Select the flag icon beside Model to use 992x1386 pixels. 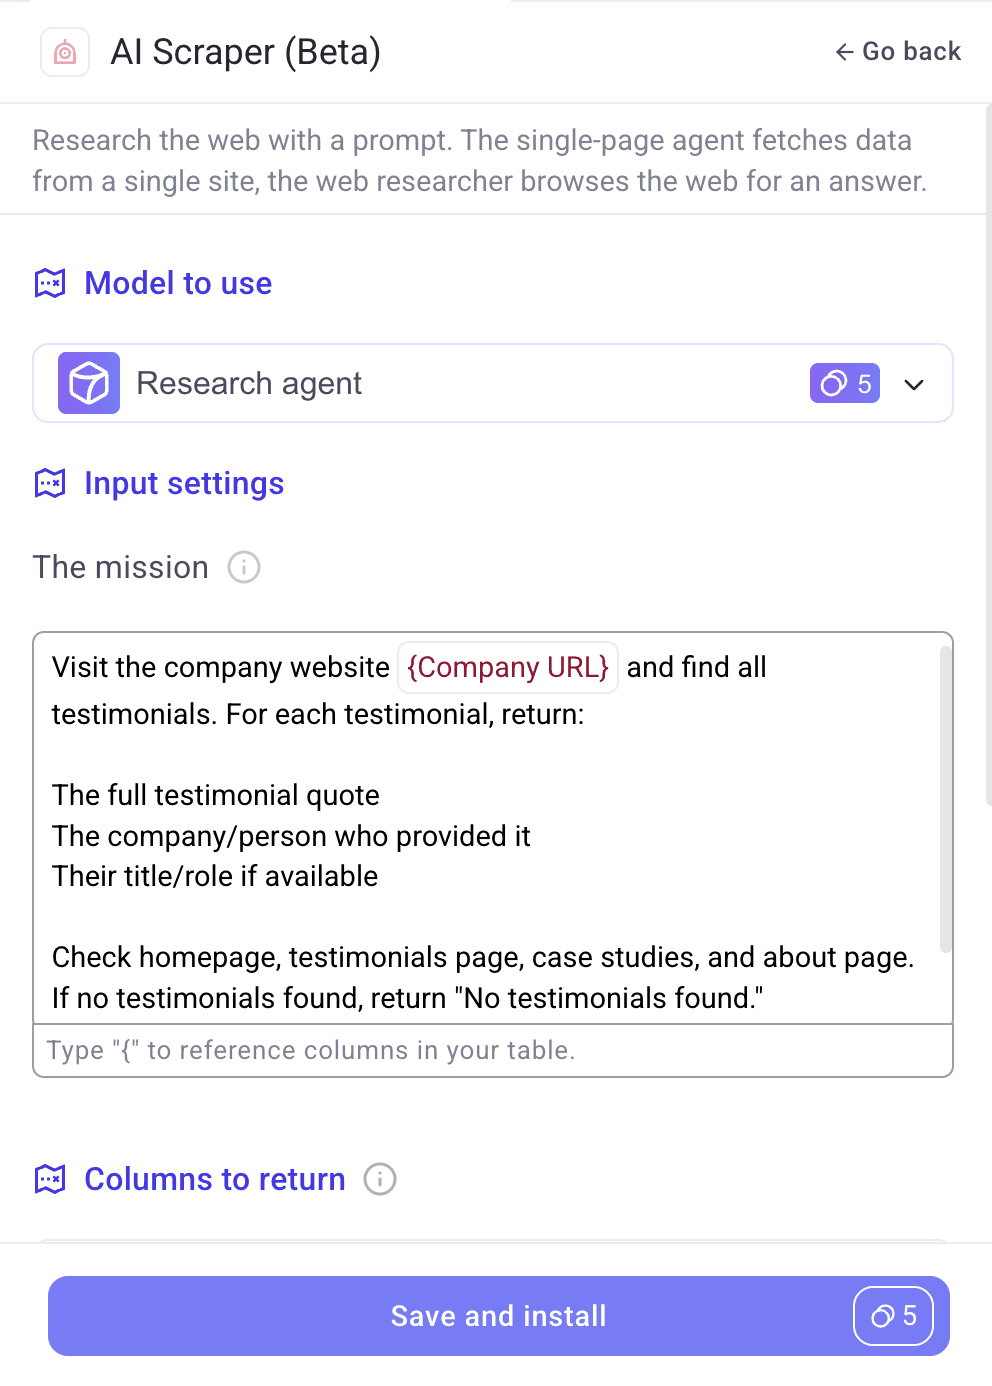[50, 283]
